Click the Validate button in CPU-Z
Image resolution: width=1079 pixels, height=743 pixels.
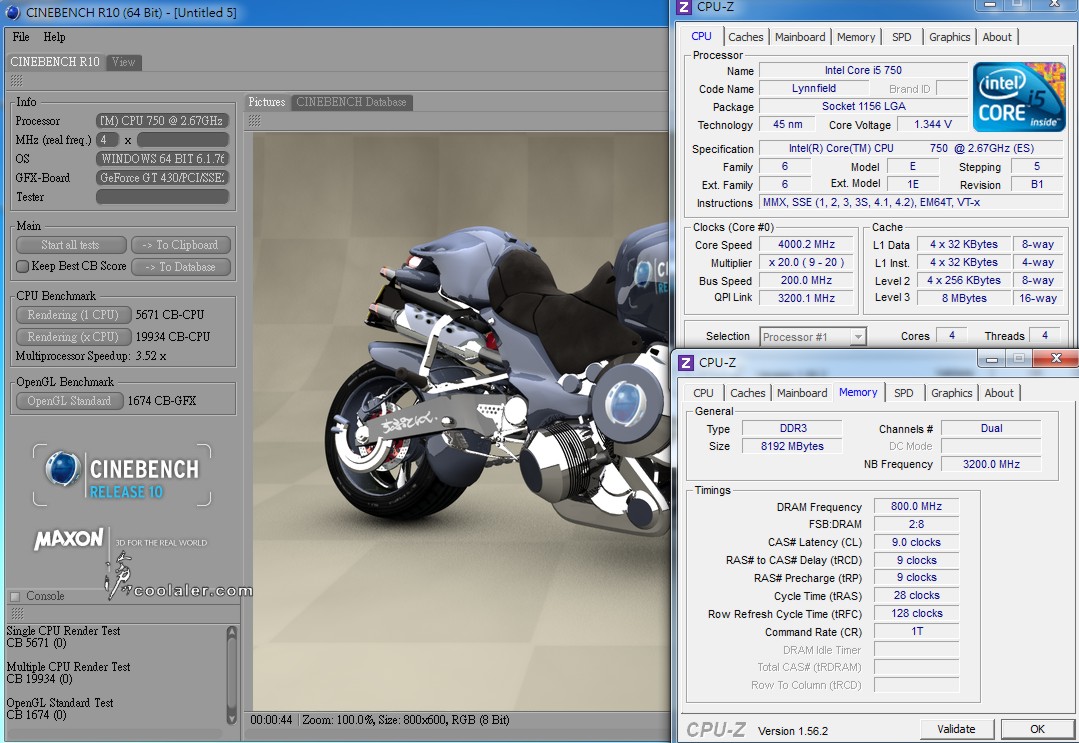pos(957,729)
